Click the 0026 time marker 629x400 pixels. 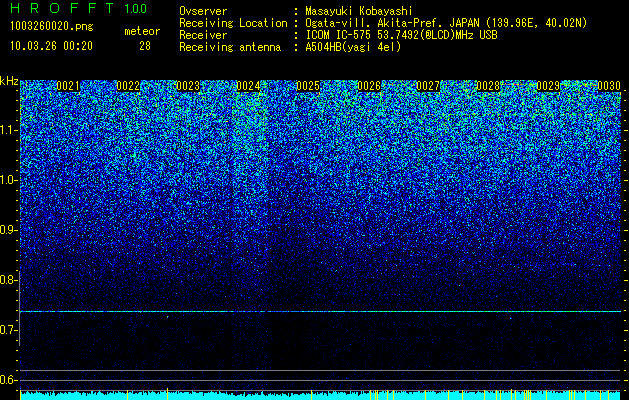coord(369,86)
